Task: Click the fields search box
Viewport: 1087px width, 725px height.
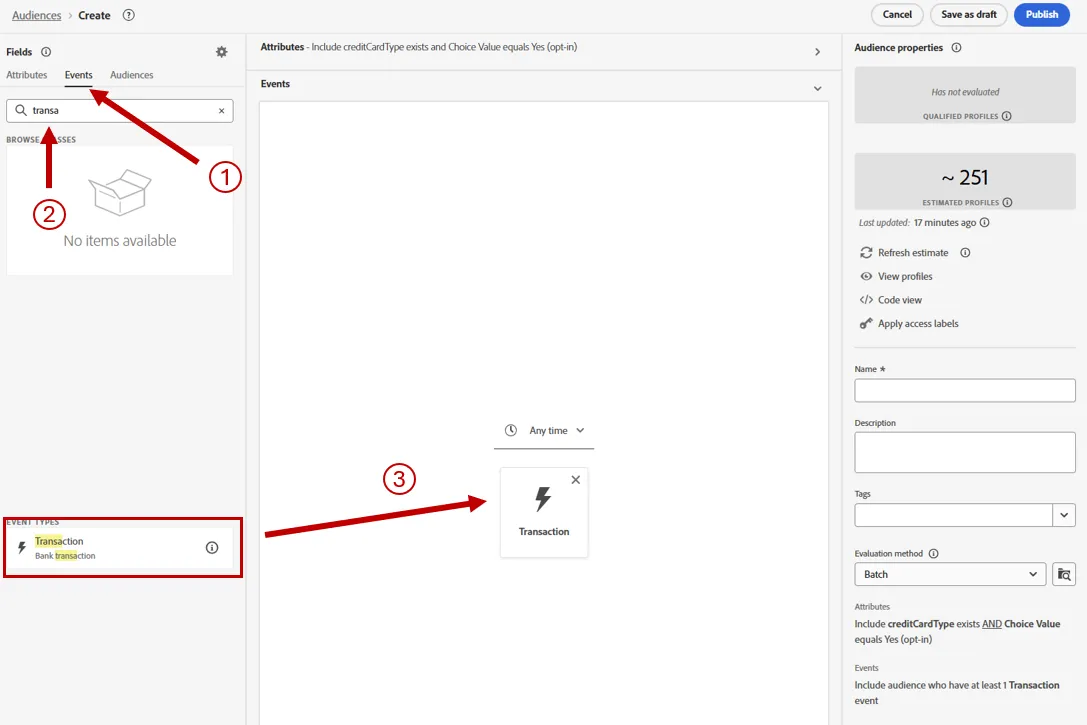Action: pyautogui.click(x=120, y=111)
